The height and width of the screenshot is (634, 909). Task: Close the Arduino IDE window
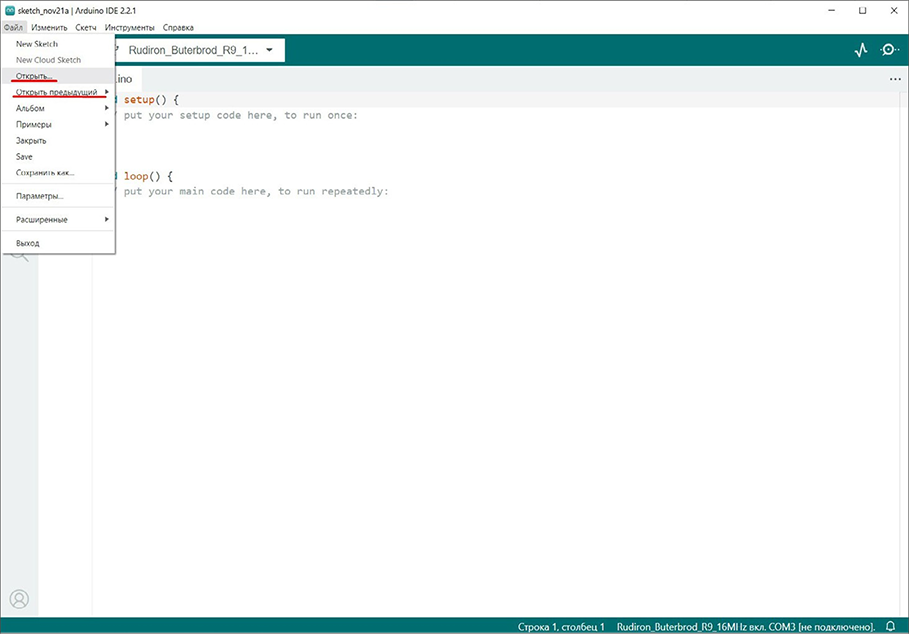pos(894,10)
